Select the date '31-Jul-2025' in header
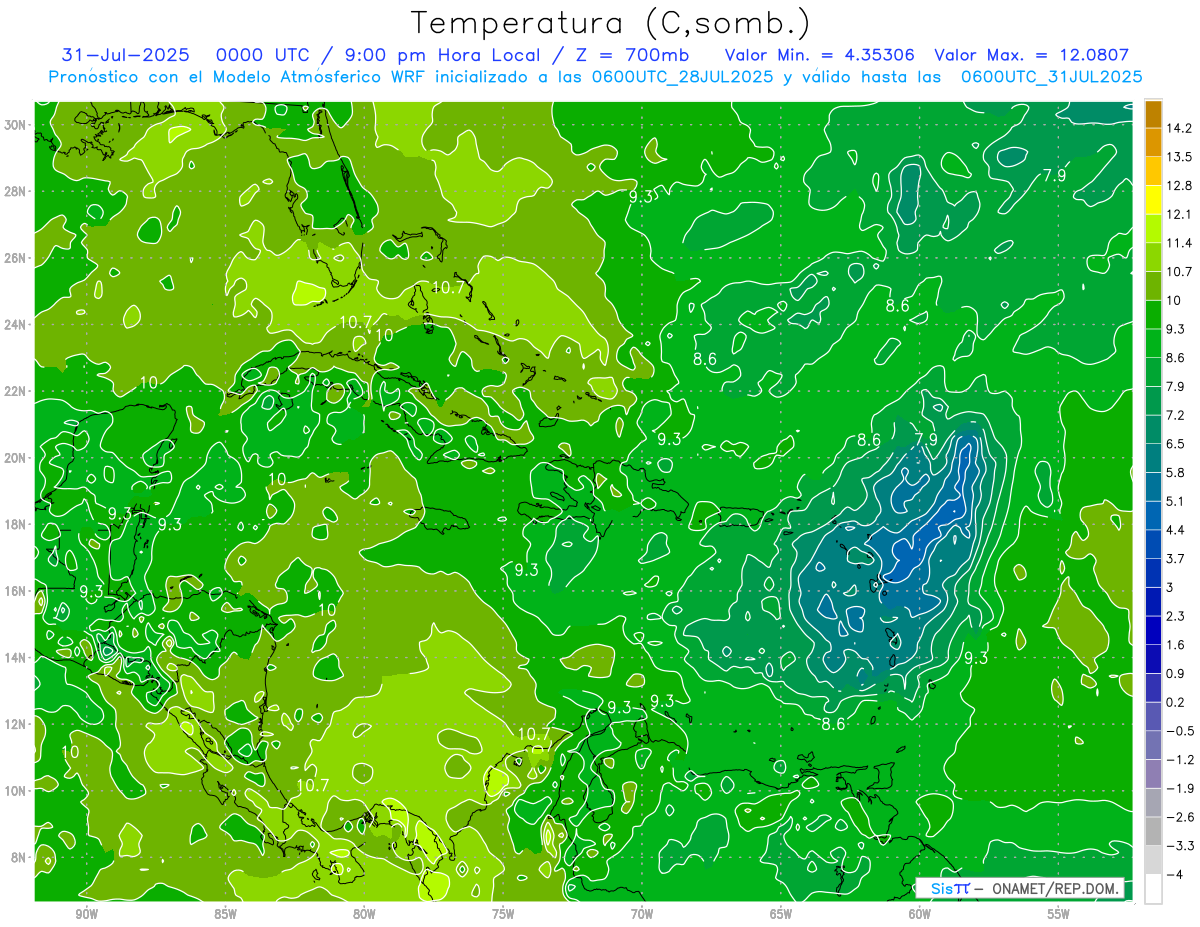The width and height of the screenshot is (1200, 927). click(x=126, y=55)
